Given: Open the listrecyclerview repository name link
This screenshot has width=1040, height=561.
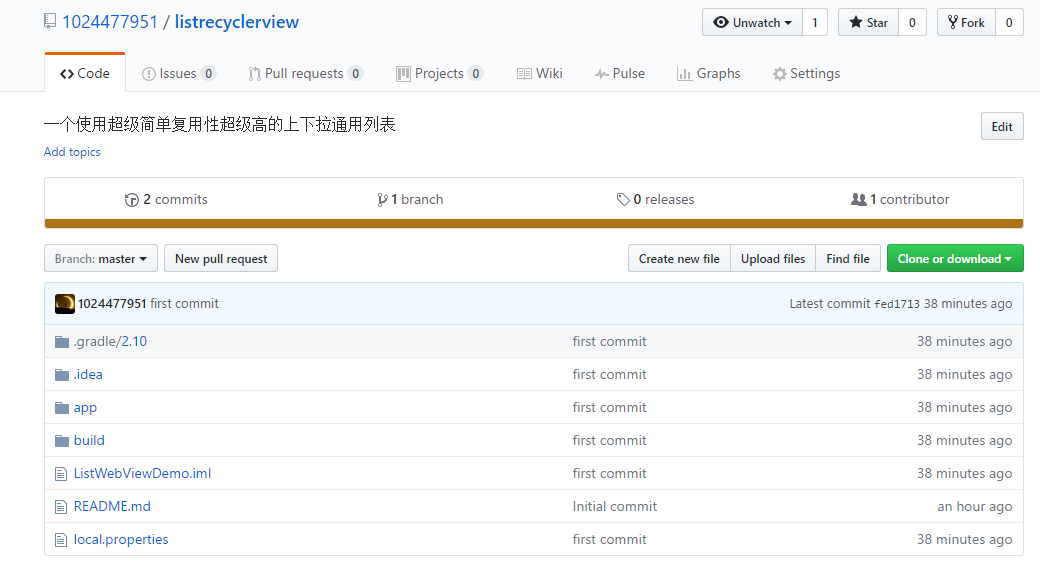Looking at the screenshot, I should click(x=237, y=22).
